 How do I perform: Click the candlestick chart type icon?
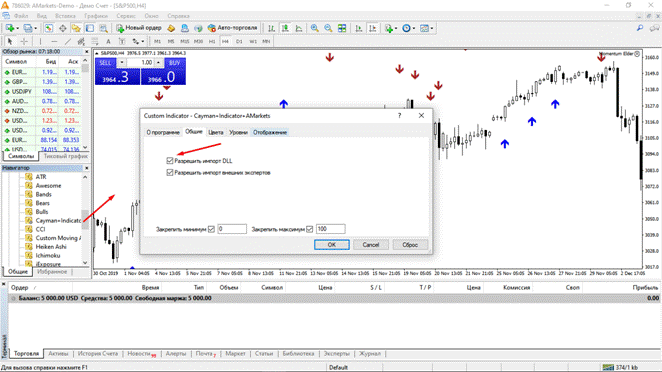pyautogui.click(x=285, y=28)
